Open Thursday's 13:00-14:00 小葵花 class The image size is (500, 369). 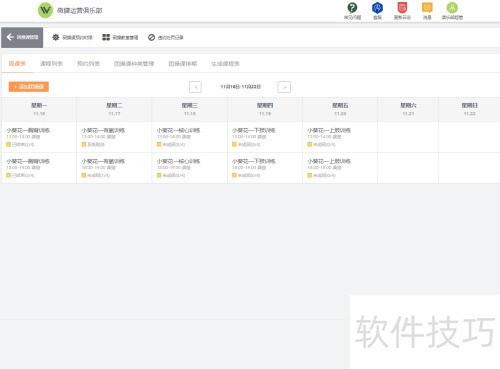point(265,137)
